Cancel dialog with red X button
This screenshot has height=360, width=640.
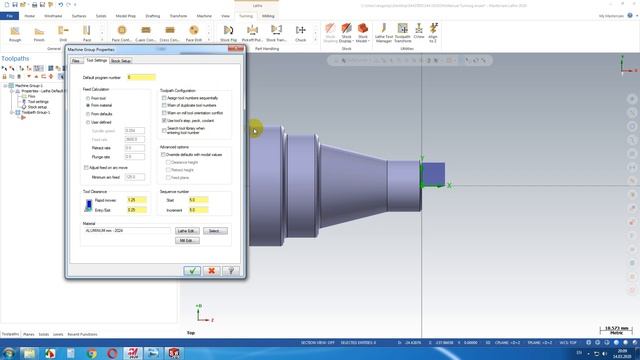point(211,271)
